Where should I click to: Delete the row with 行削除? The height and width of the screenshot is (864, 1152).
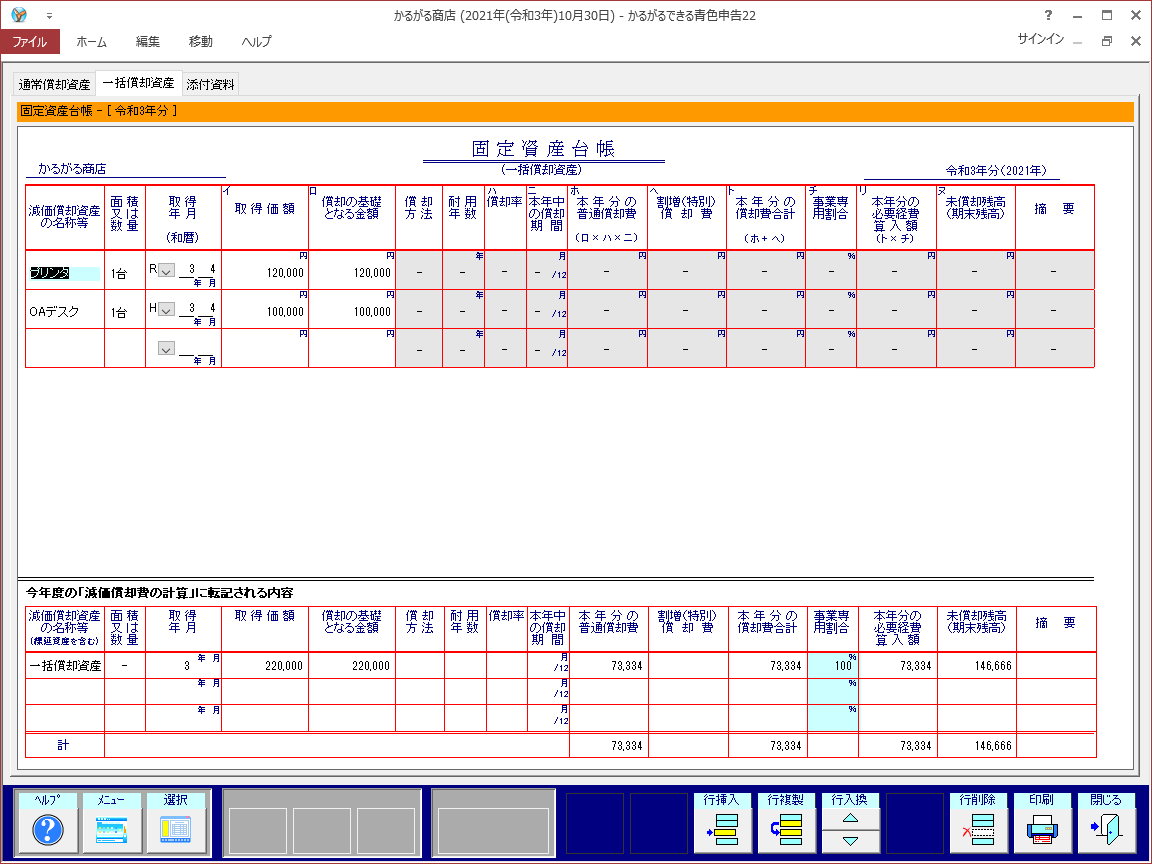[979, 823]
